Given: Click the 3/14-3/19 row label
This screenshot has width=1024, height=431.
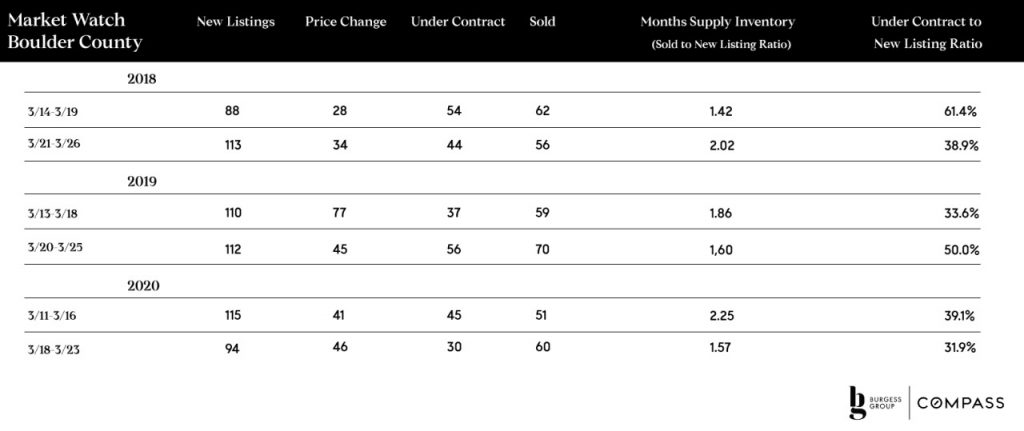Looking at the screenshot, I should click(54, 112).
